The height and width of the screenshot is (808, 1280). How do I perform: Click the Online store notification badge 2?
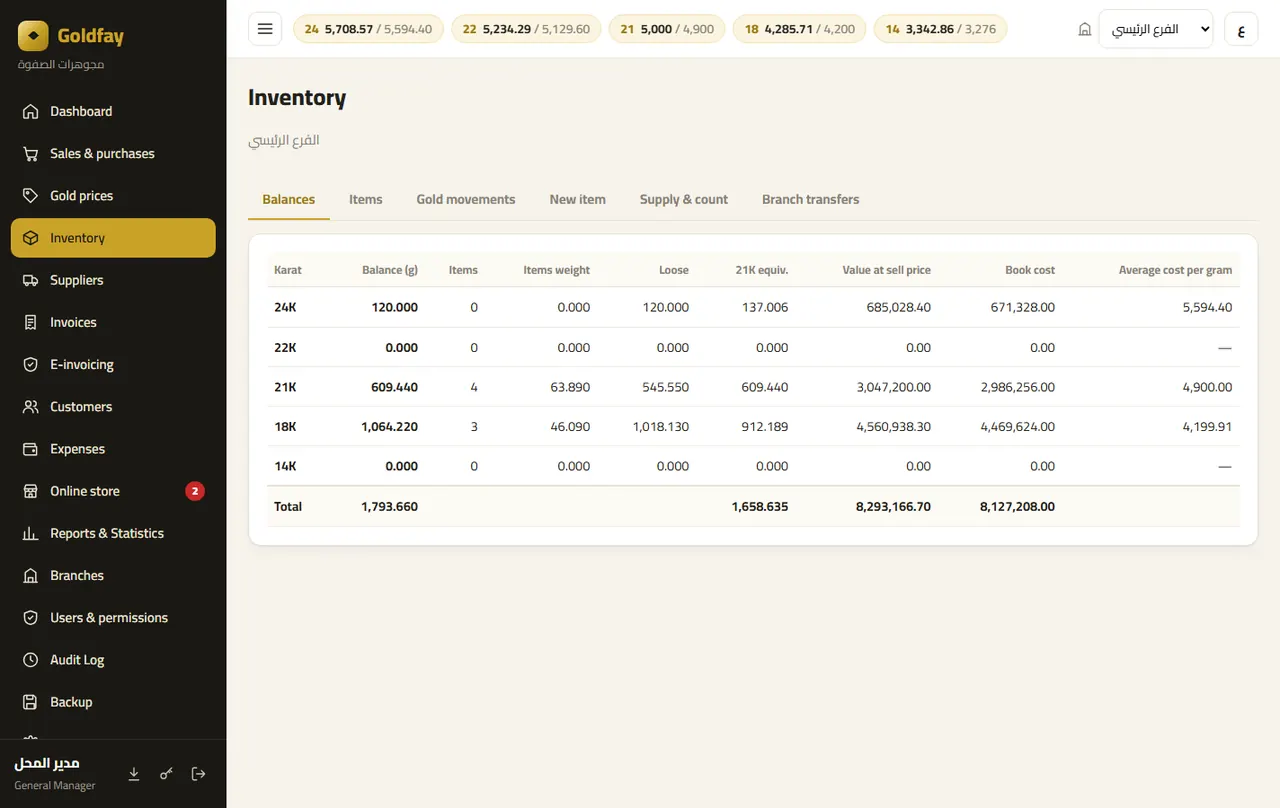click(x=195, y=491)
